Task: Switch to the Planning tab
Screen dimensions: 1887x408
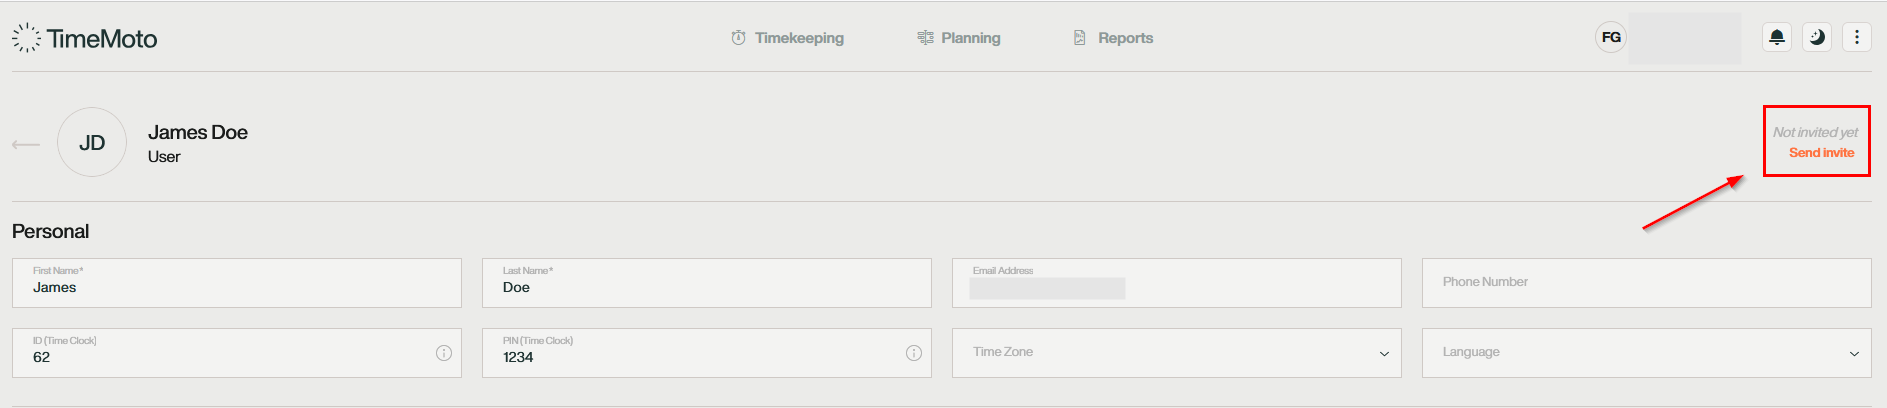Action: [959, 38]
